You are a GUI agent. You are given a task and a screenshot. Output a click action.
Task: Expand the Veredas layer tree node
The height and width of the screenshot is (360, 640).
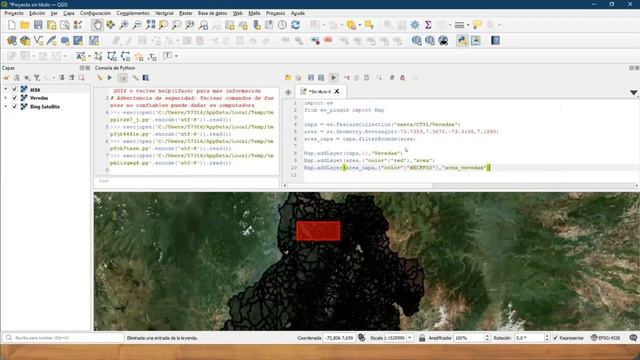coord(6,98)
